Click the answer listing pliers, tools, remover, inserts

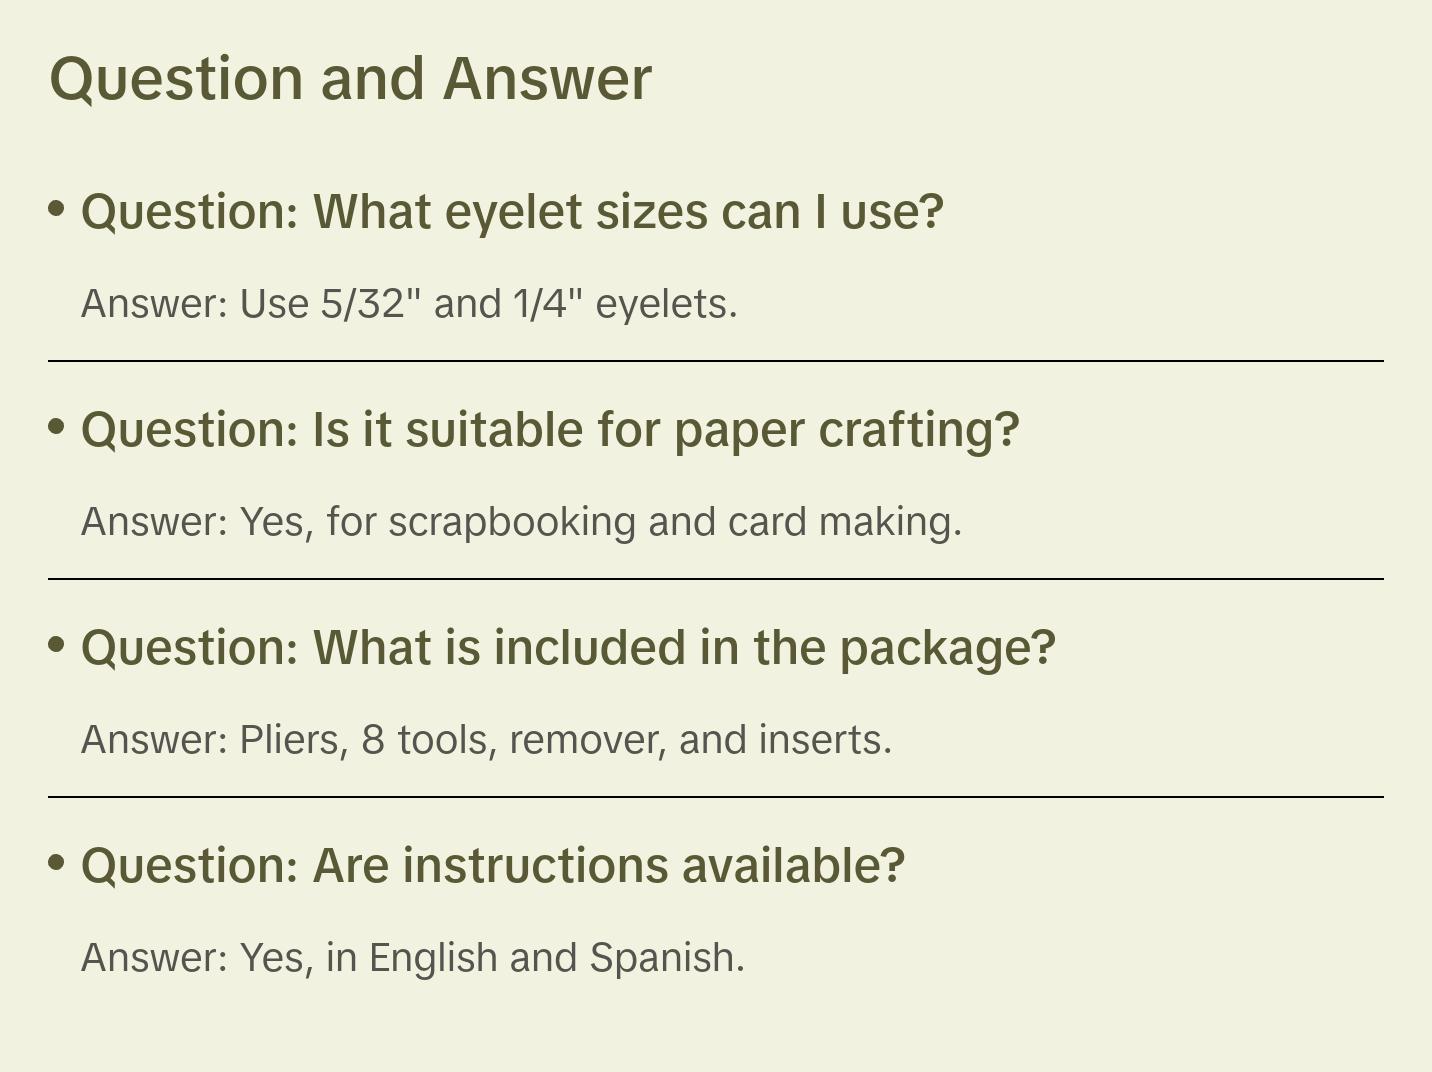click(486, 740)
